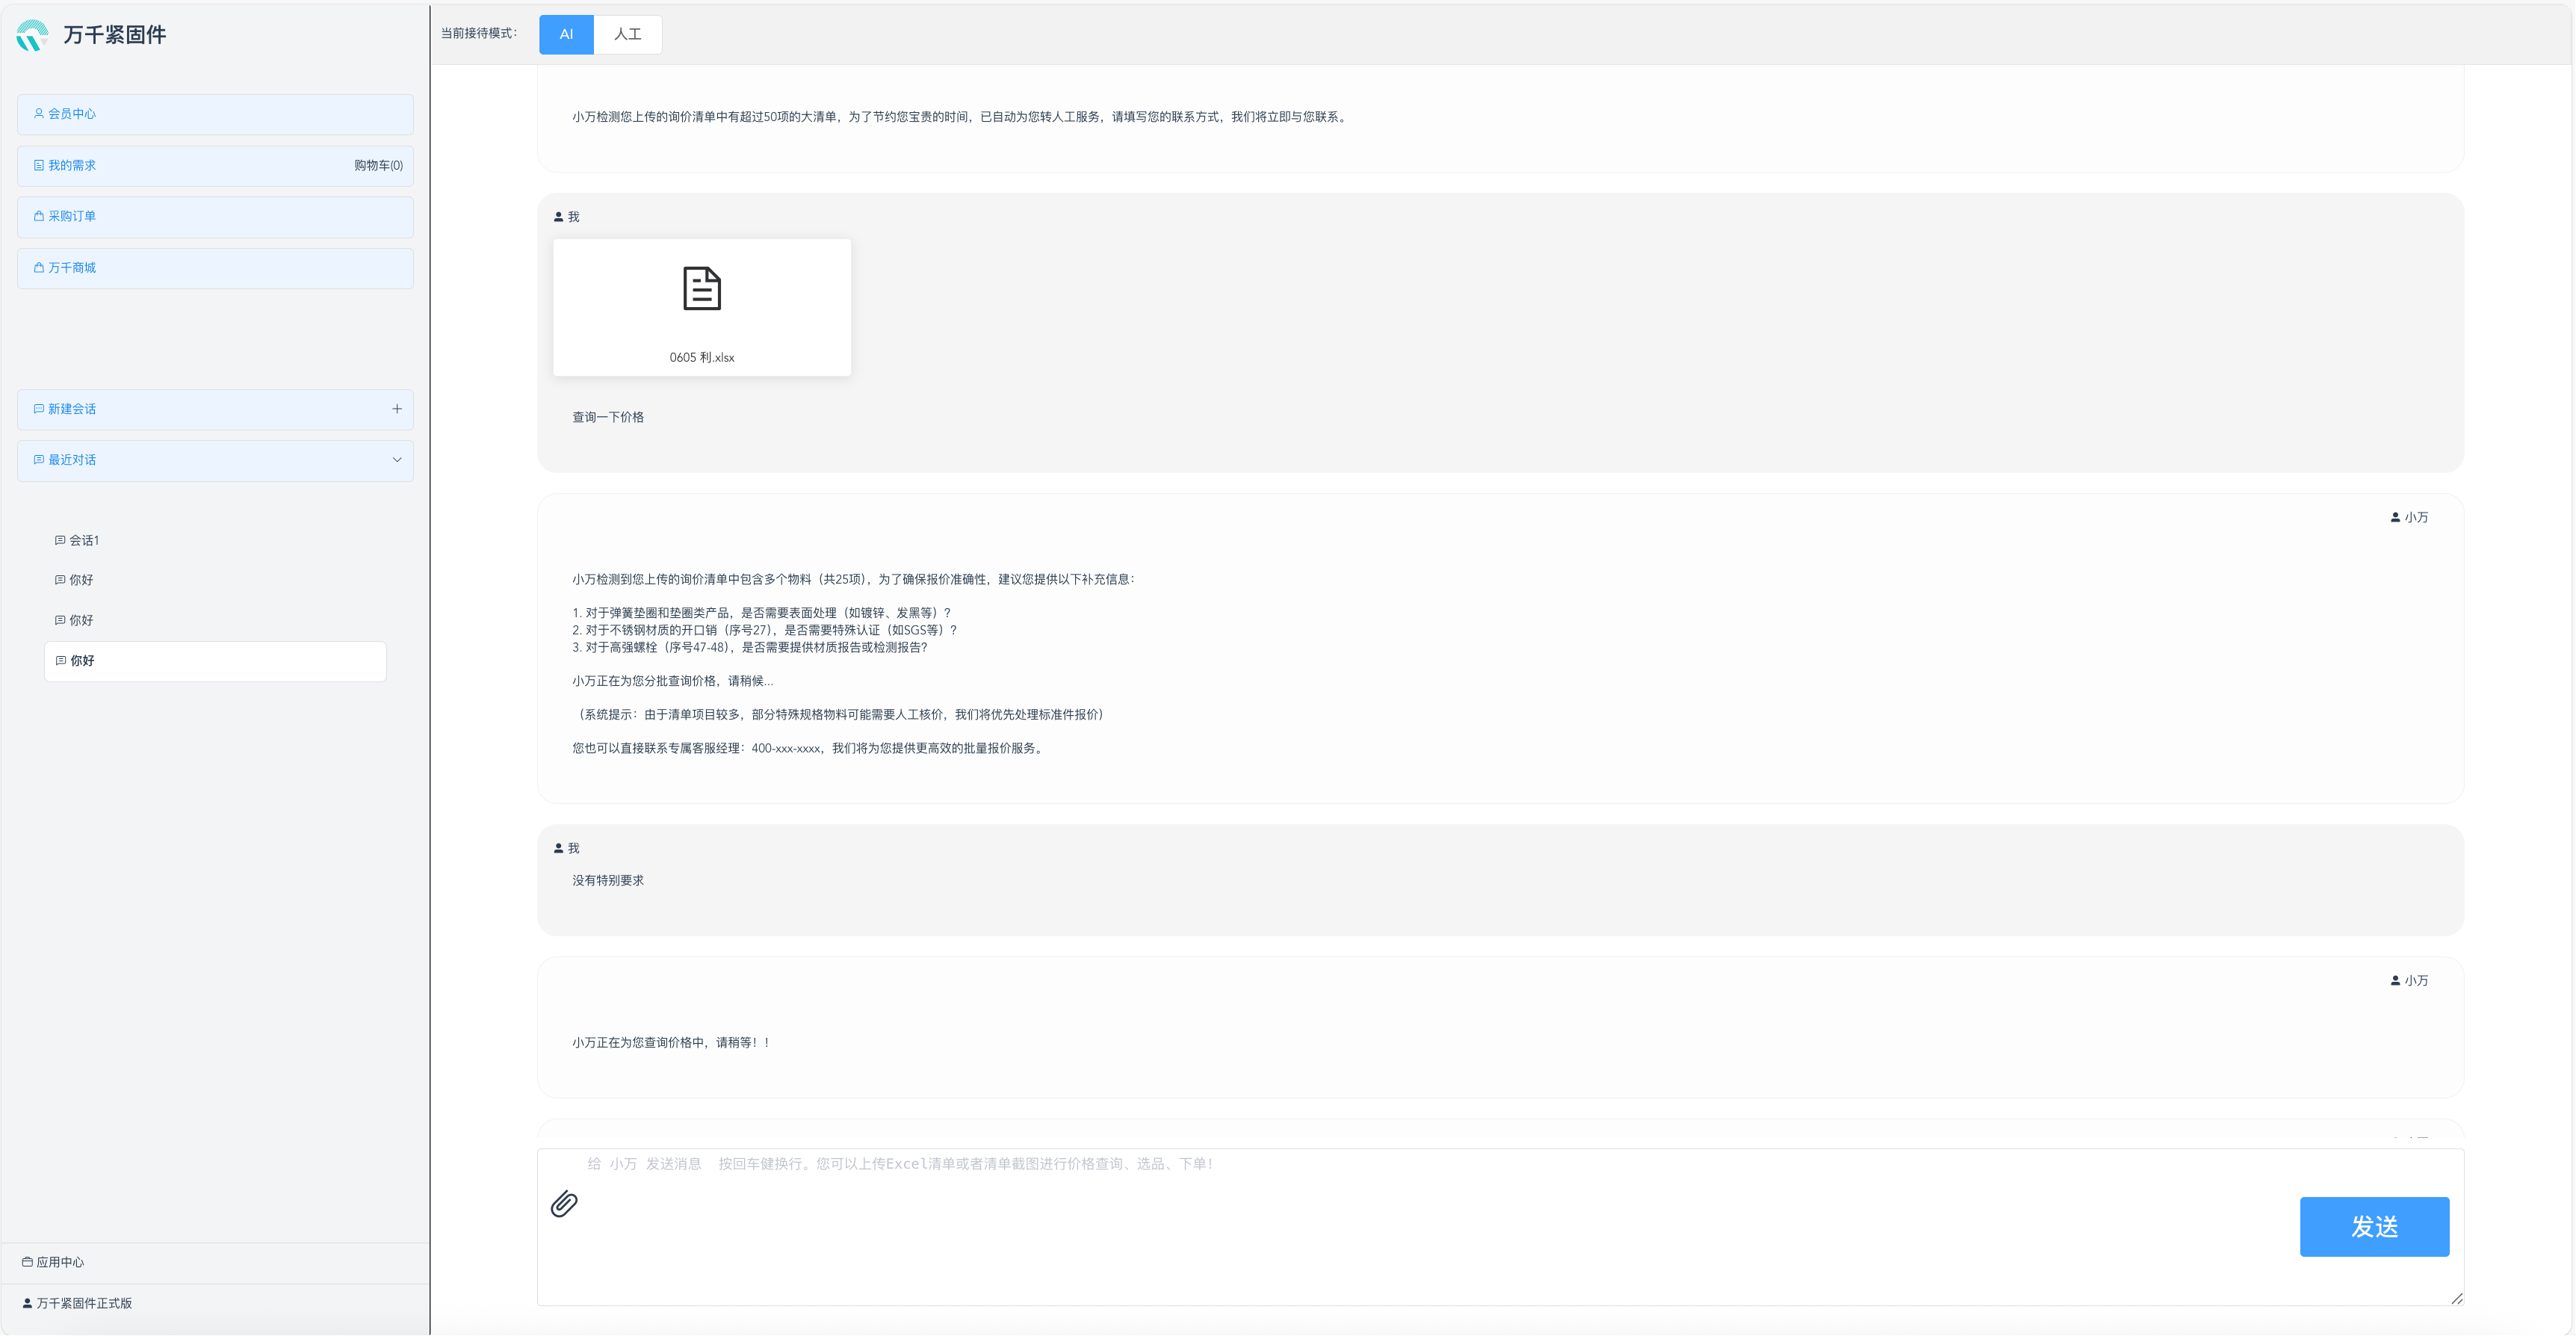This screenshot has height=1336, width=2576.
Task: Switch reception mode to AI
Action: 566,34
